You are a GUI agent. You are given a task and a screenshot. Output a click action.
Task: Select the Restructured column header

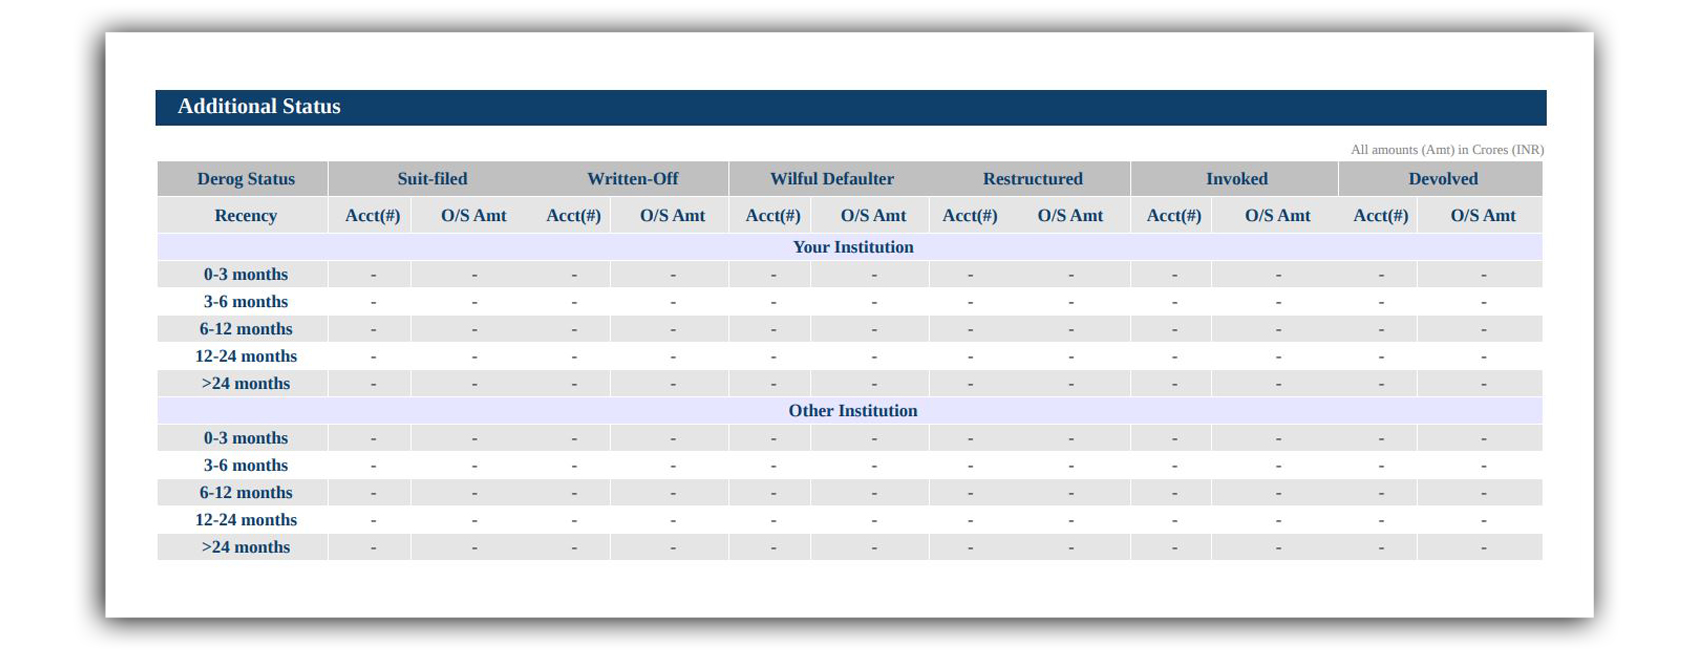(x=1032, y=179)
